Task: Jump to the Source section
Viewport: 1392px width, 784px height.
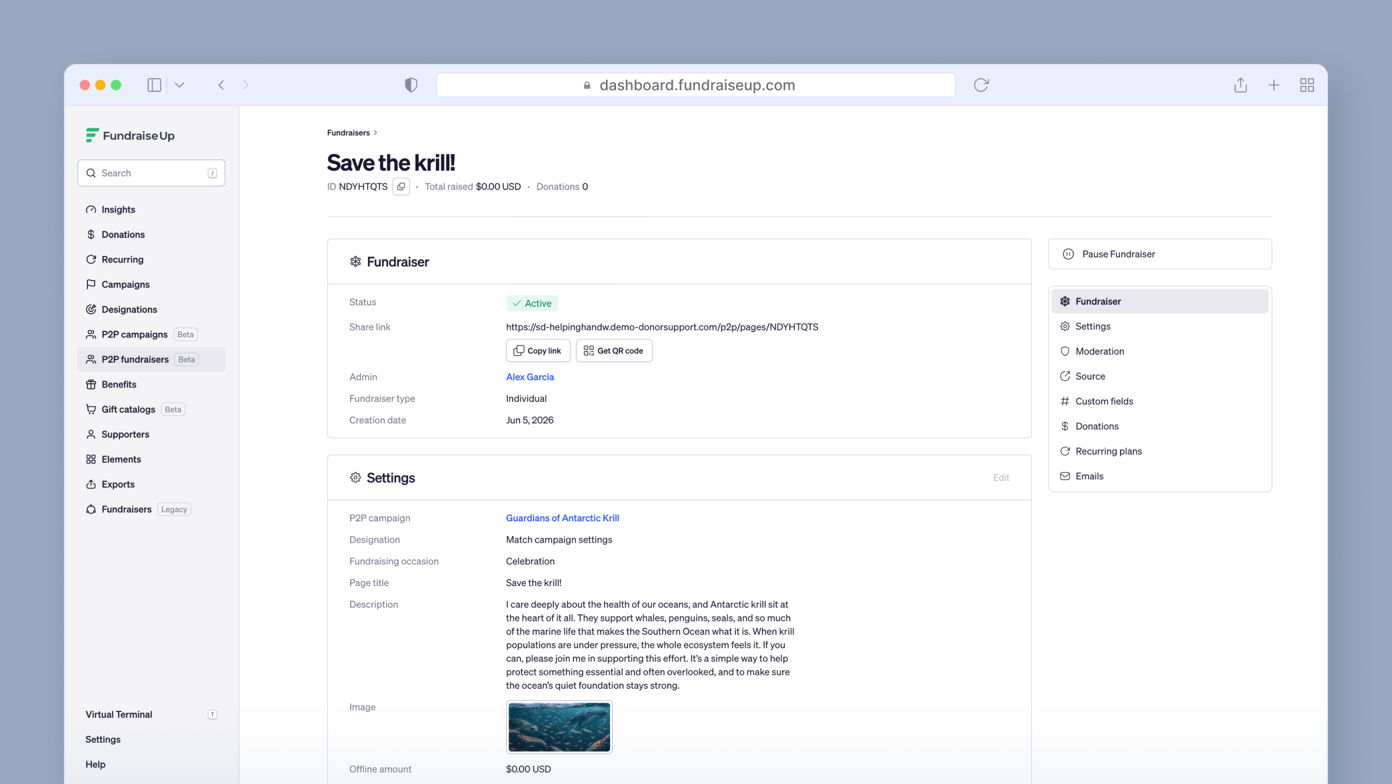Action: point(1160,376)
